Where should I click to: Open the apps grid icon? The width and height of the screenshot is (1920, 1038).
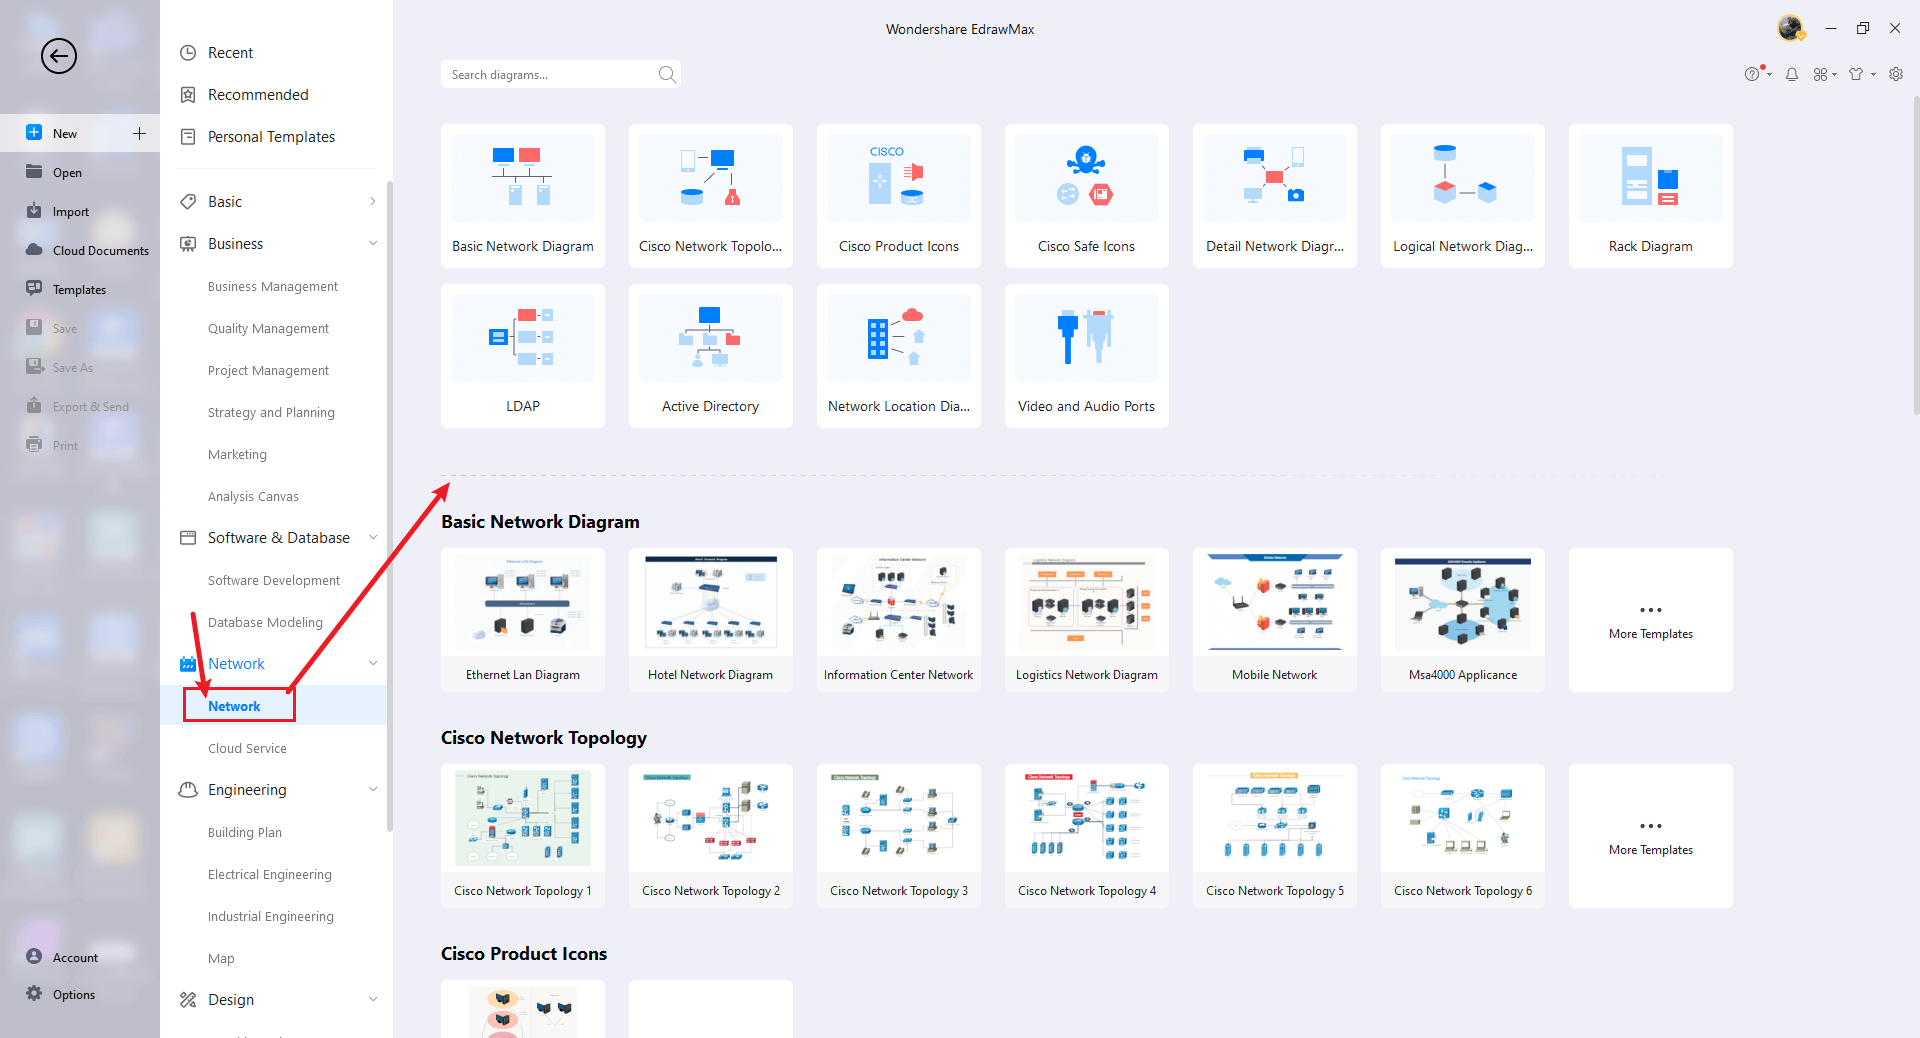[1821, 74]
